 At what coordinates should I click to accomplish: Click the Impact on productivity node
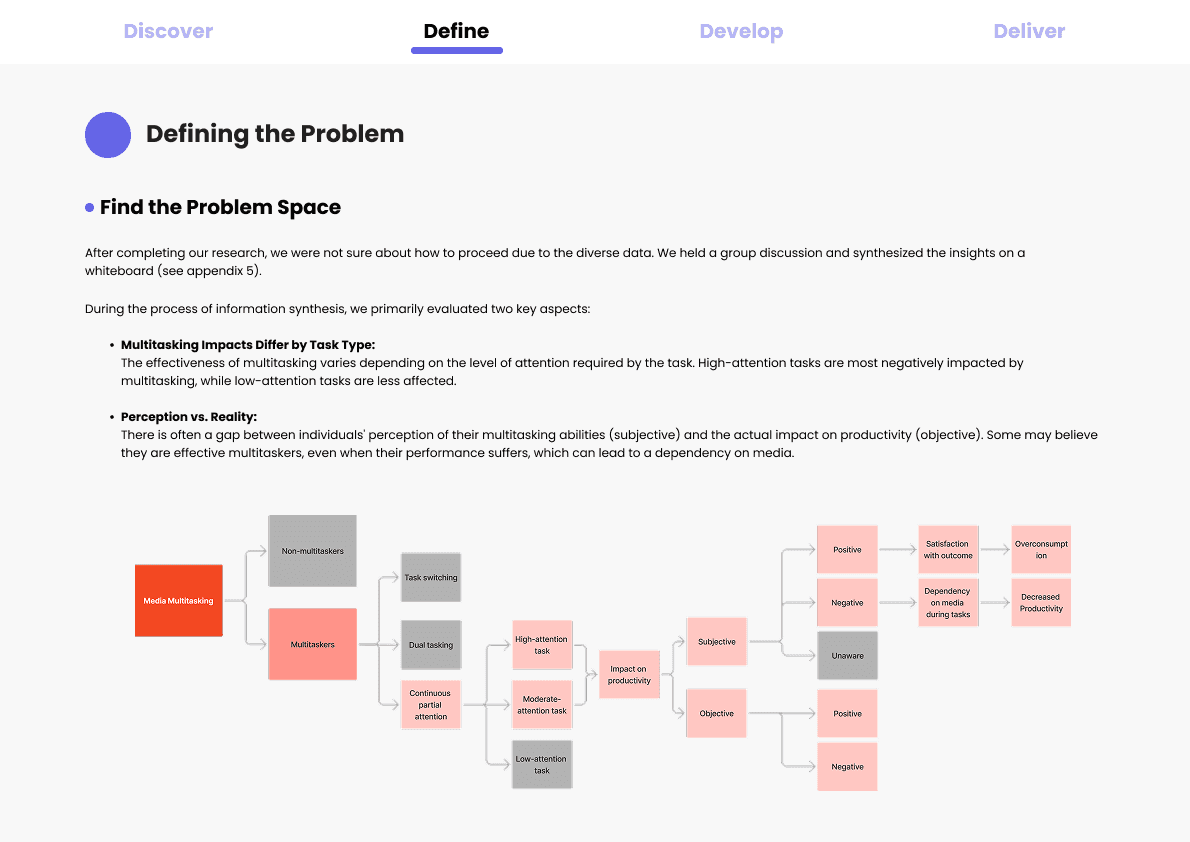click(629, 674)
